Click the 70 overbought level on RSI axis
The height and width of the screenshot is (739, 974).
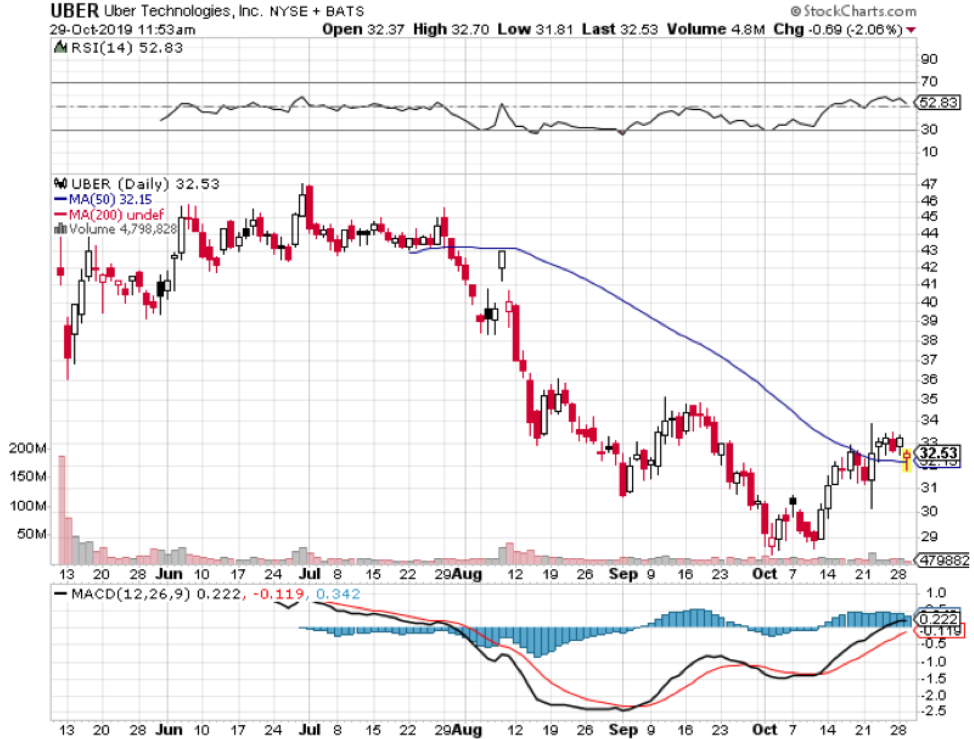(x=929, y=81)
